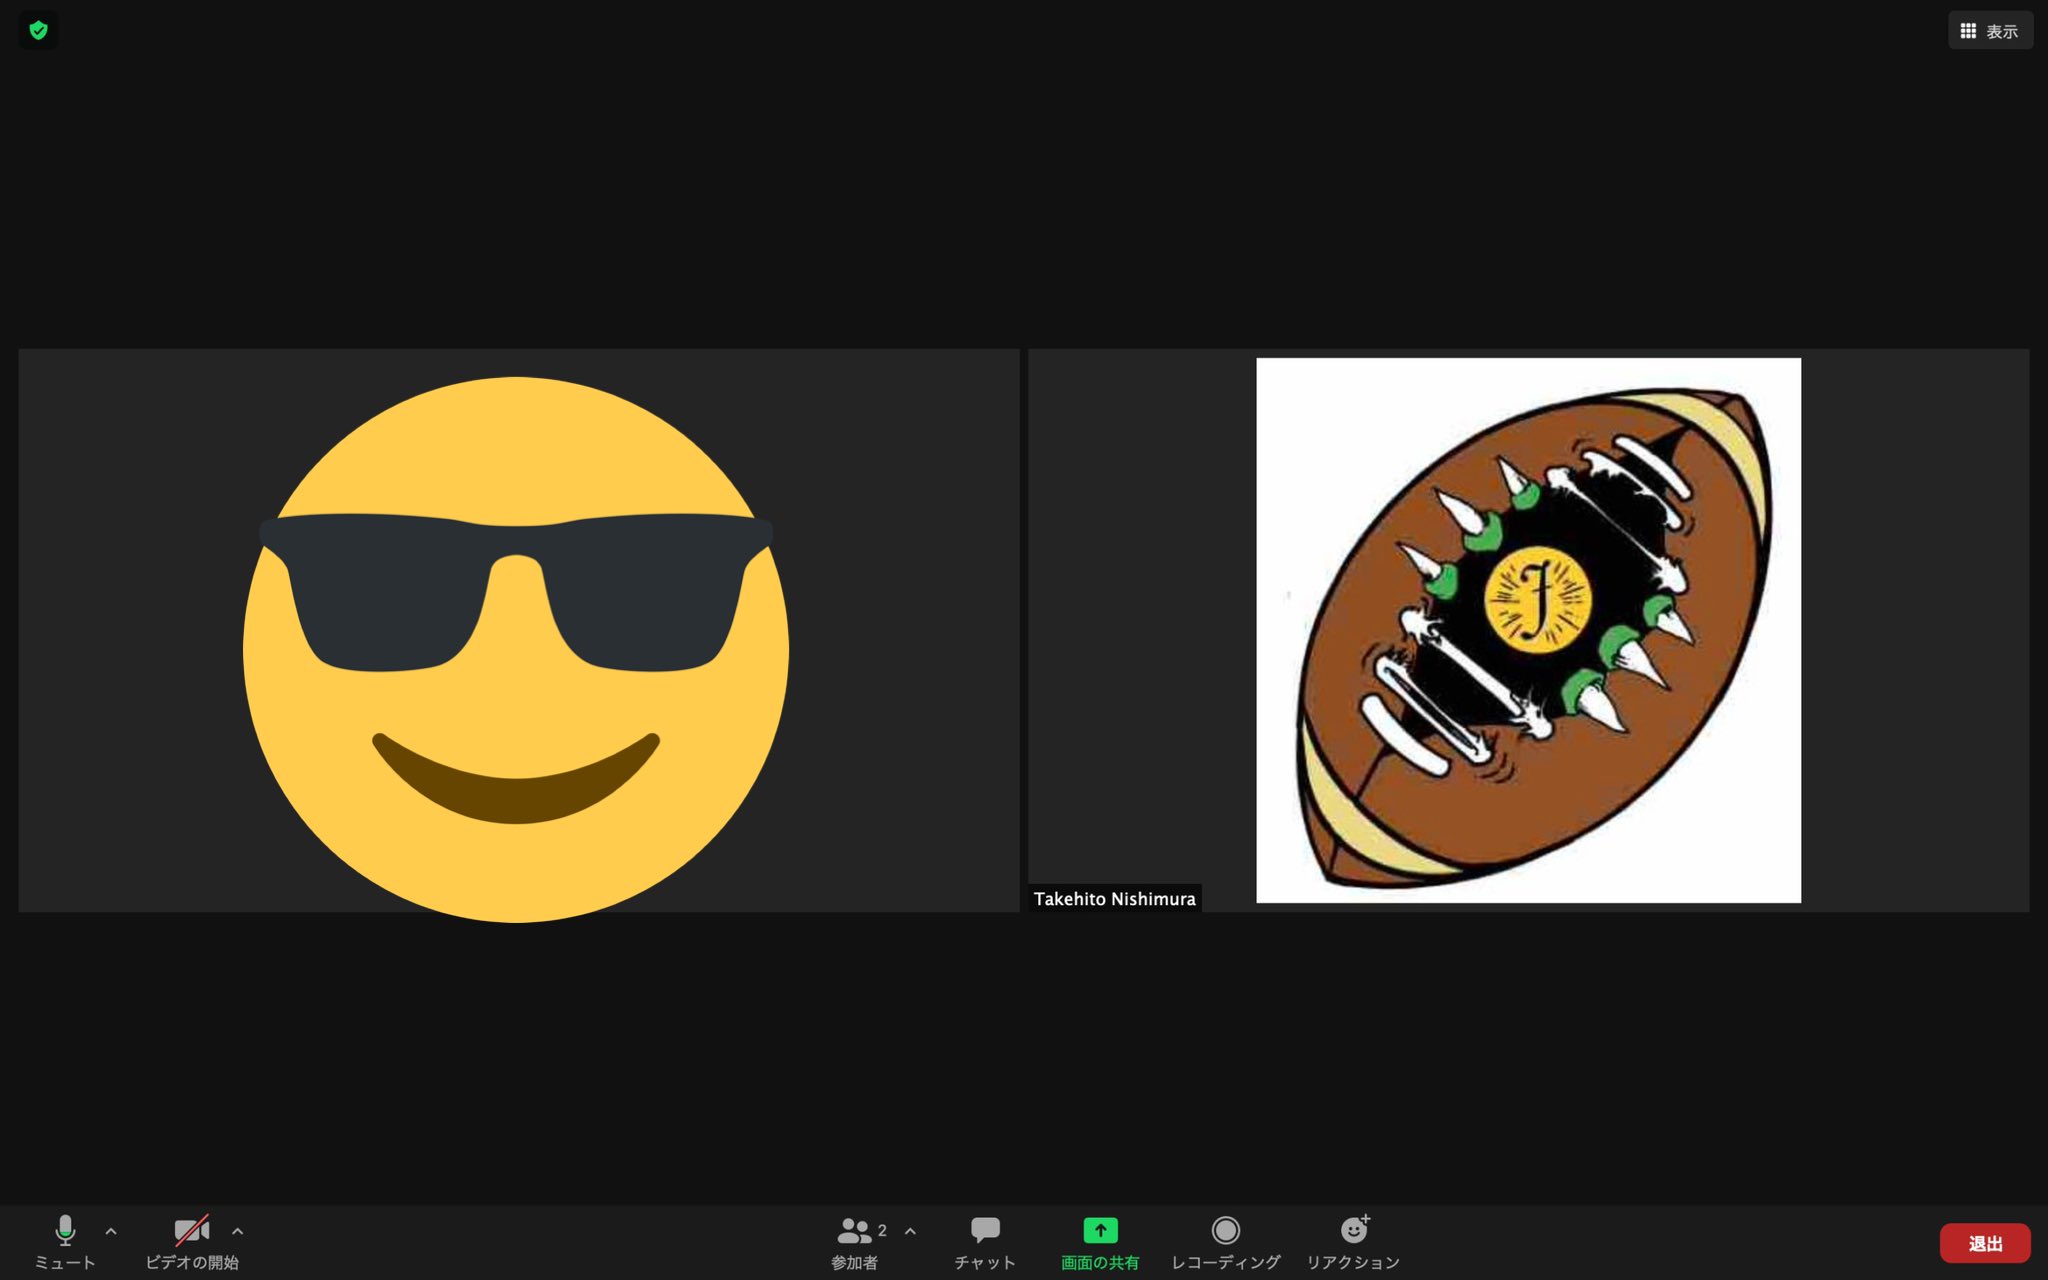The width and height of the screenshot is (2048, 1280).
Task: Click the green encryption shield icon
Action: pos(38,30)
